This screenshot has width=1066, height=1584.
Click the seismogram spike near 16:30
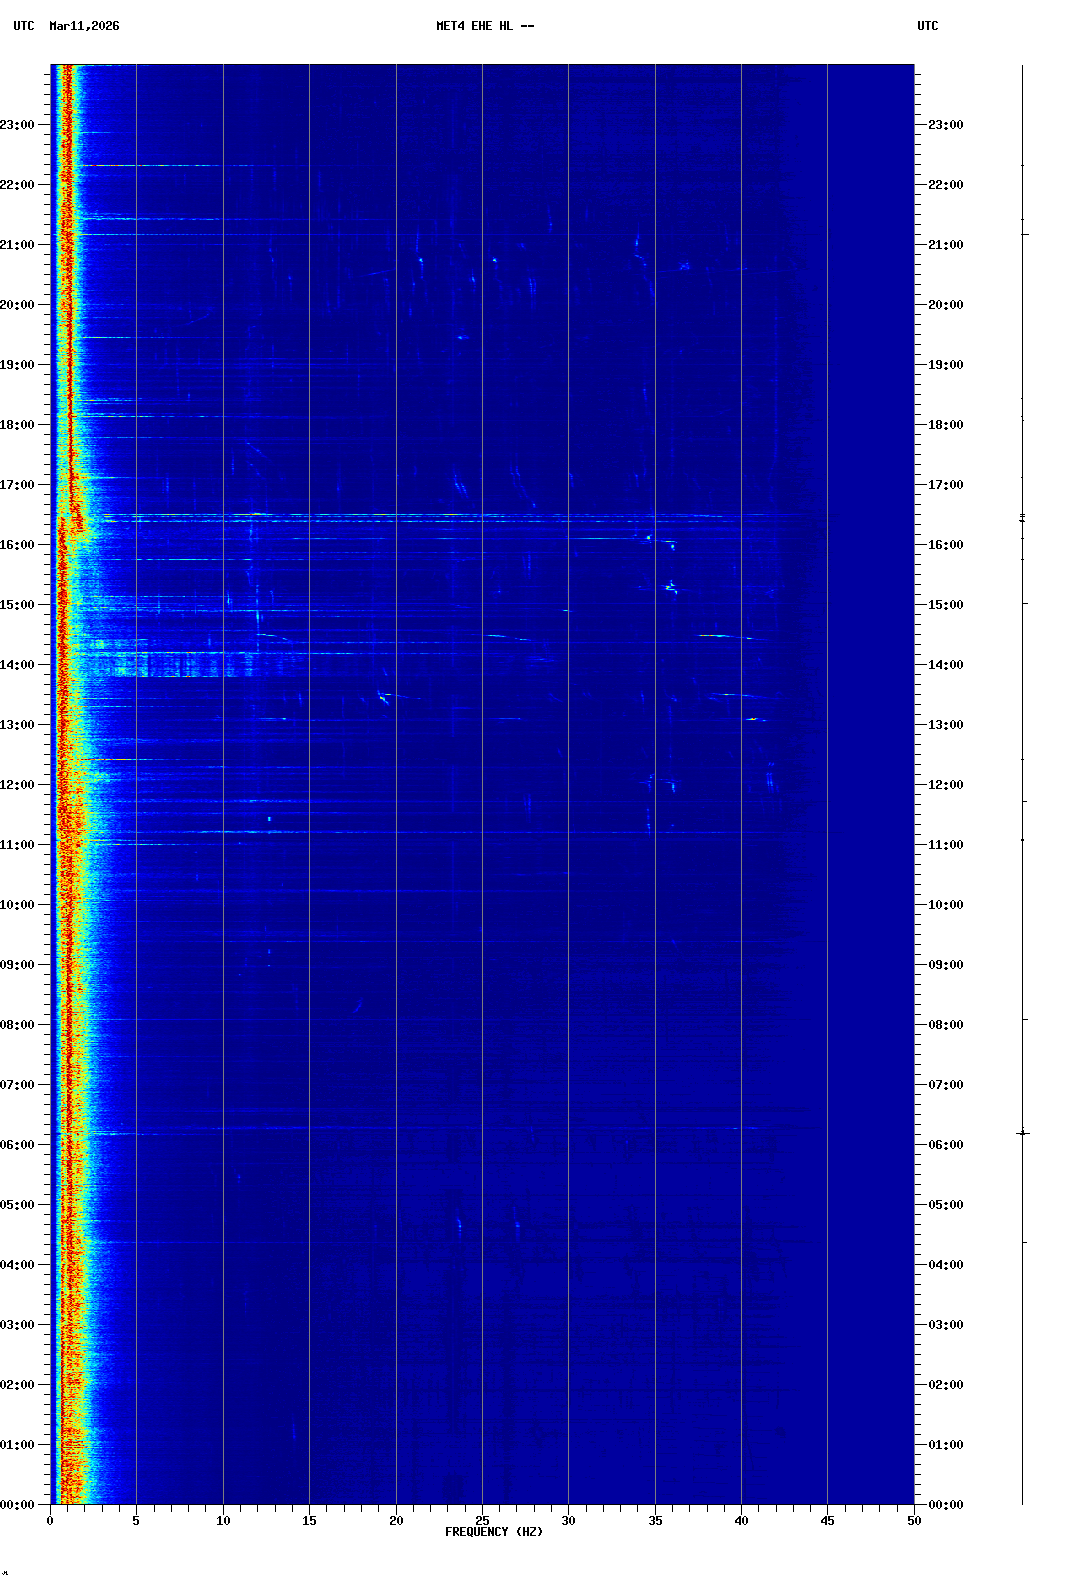click(1022, 517)
